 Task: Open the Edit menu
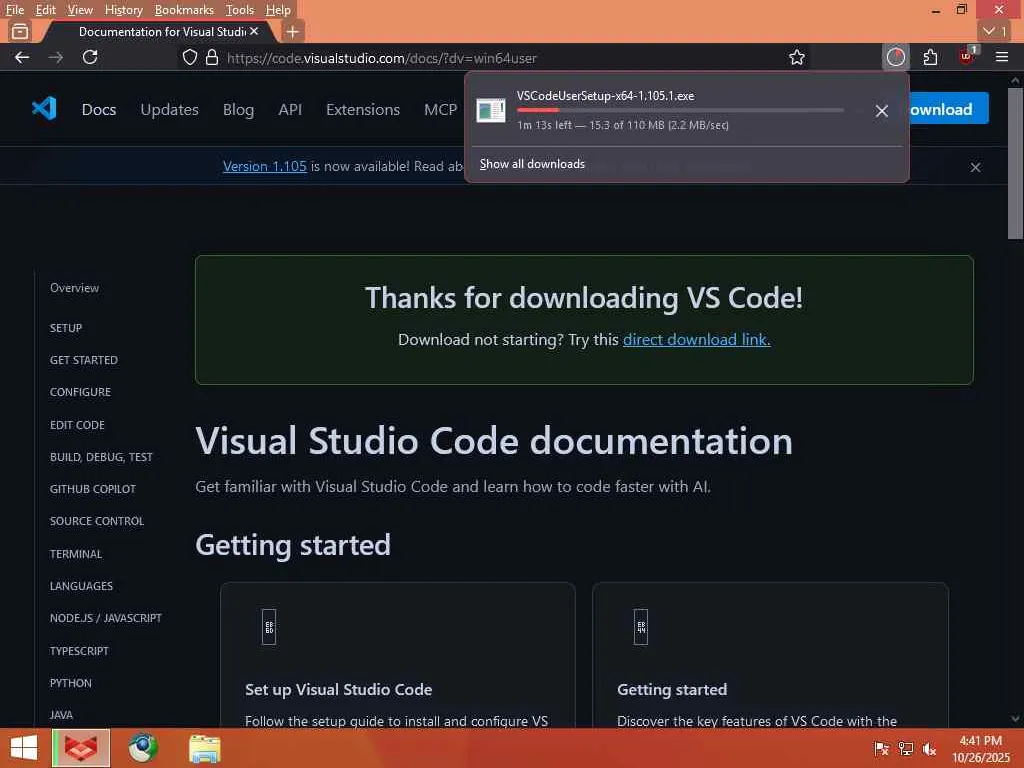click(45, 10)
